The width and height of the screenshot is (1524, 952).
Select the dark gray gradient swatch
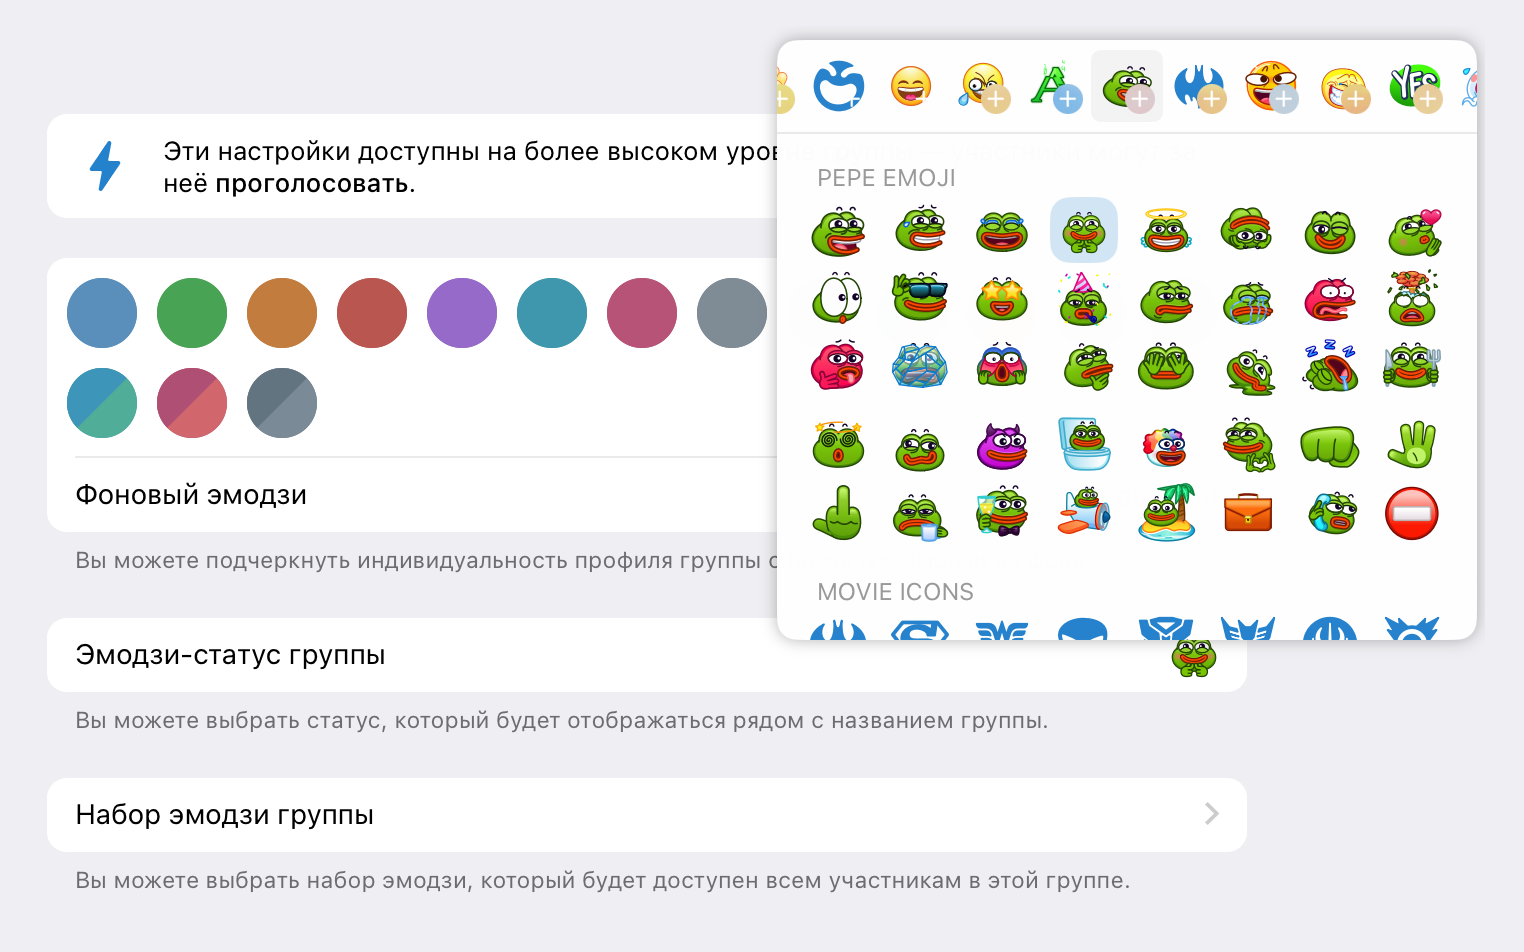point(282,403)
